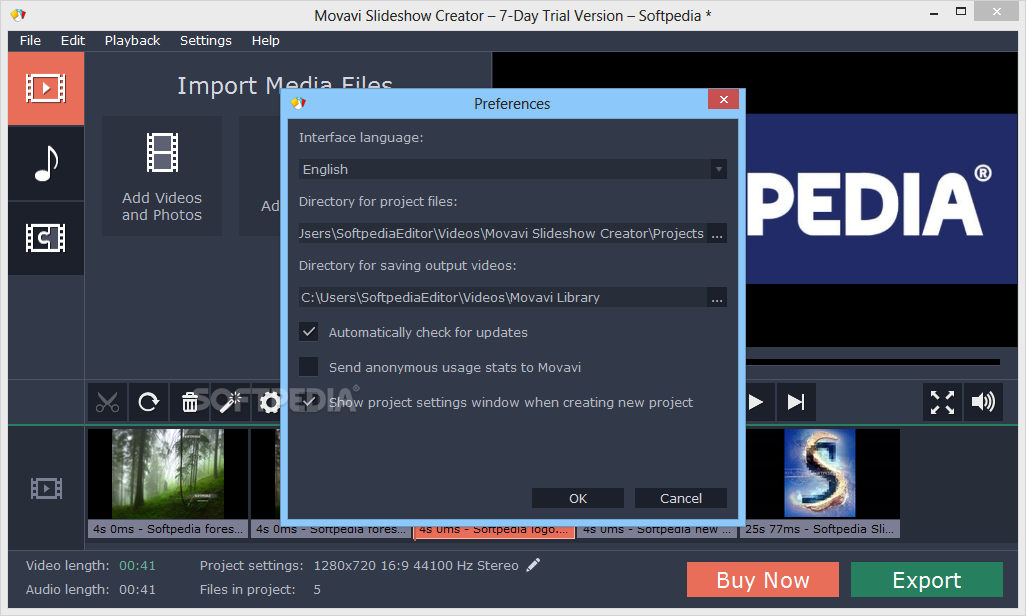Maximize the Movavi window
Screen dimensions: 1026x616
coord(961,12)
